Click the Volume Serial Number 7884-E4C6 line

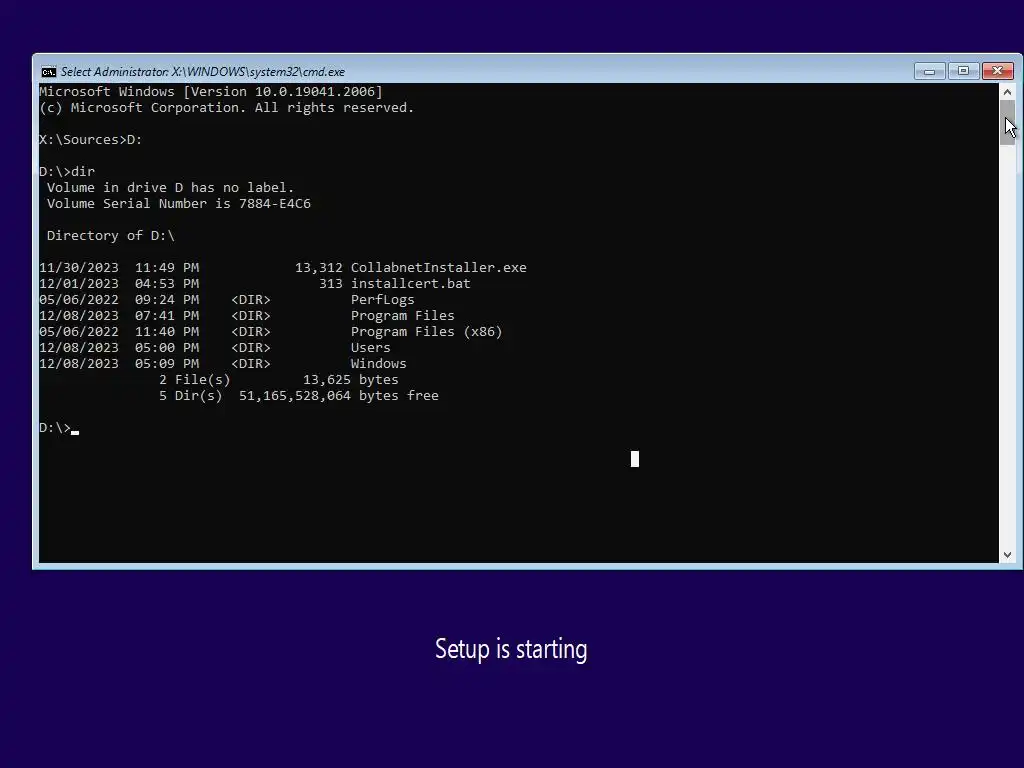(178, 204)
